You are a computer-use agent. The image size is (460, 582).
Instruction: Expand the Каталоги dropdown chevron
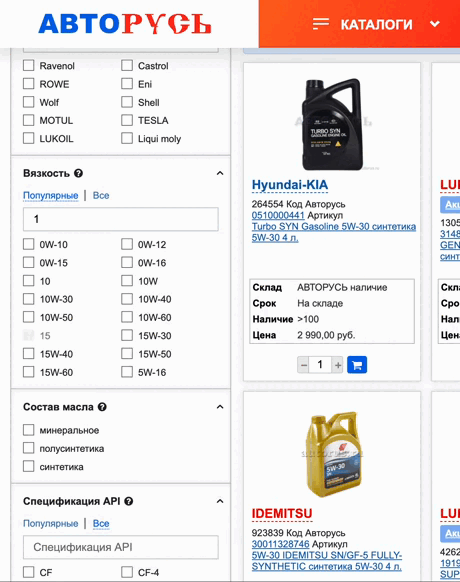(x=435, y=24)
